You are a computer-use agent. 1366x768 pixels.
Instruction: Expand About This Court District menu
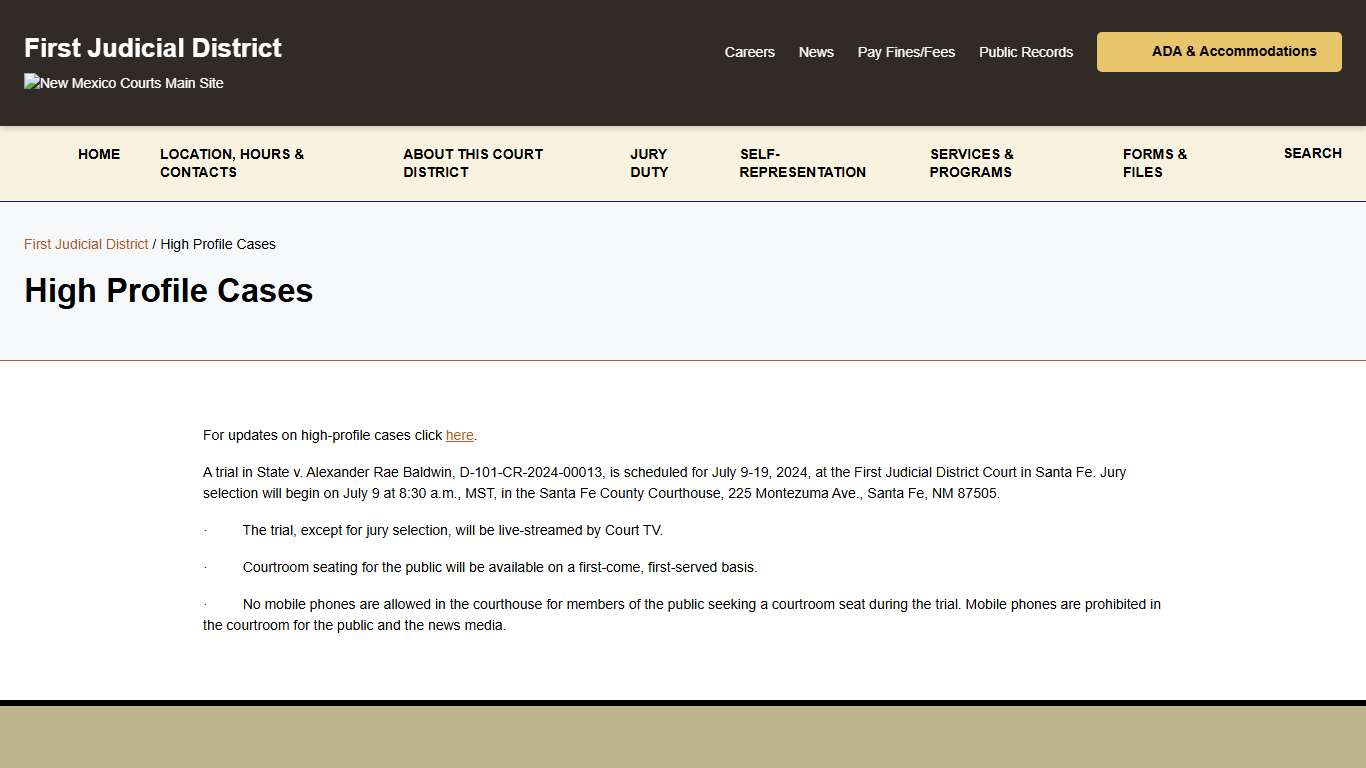pyautogui.click(x=473, y=163)
